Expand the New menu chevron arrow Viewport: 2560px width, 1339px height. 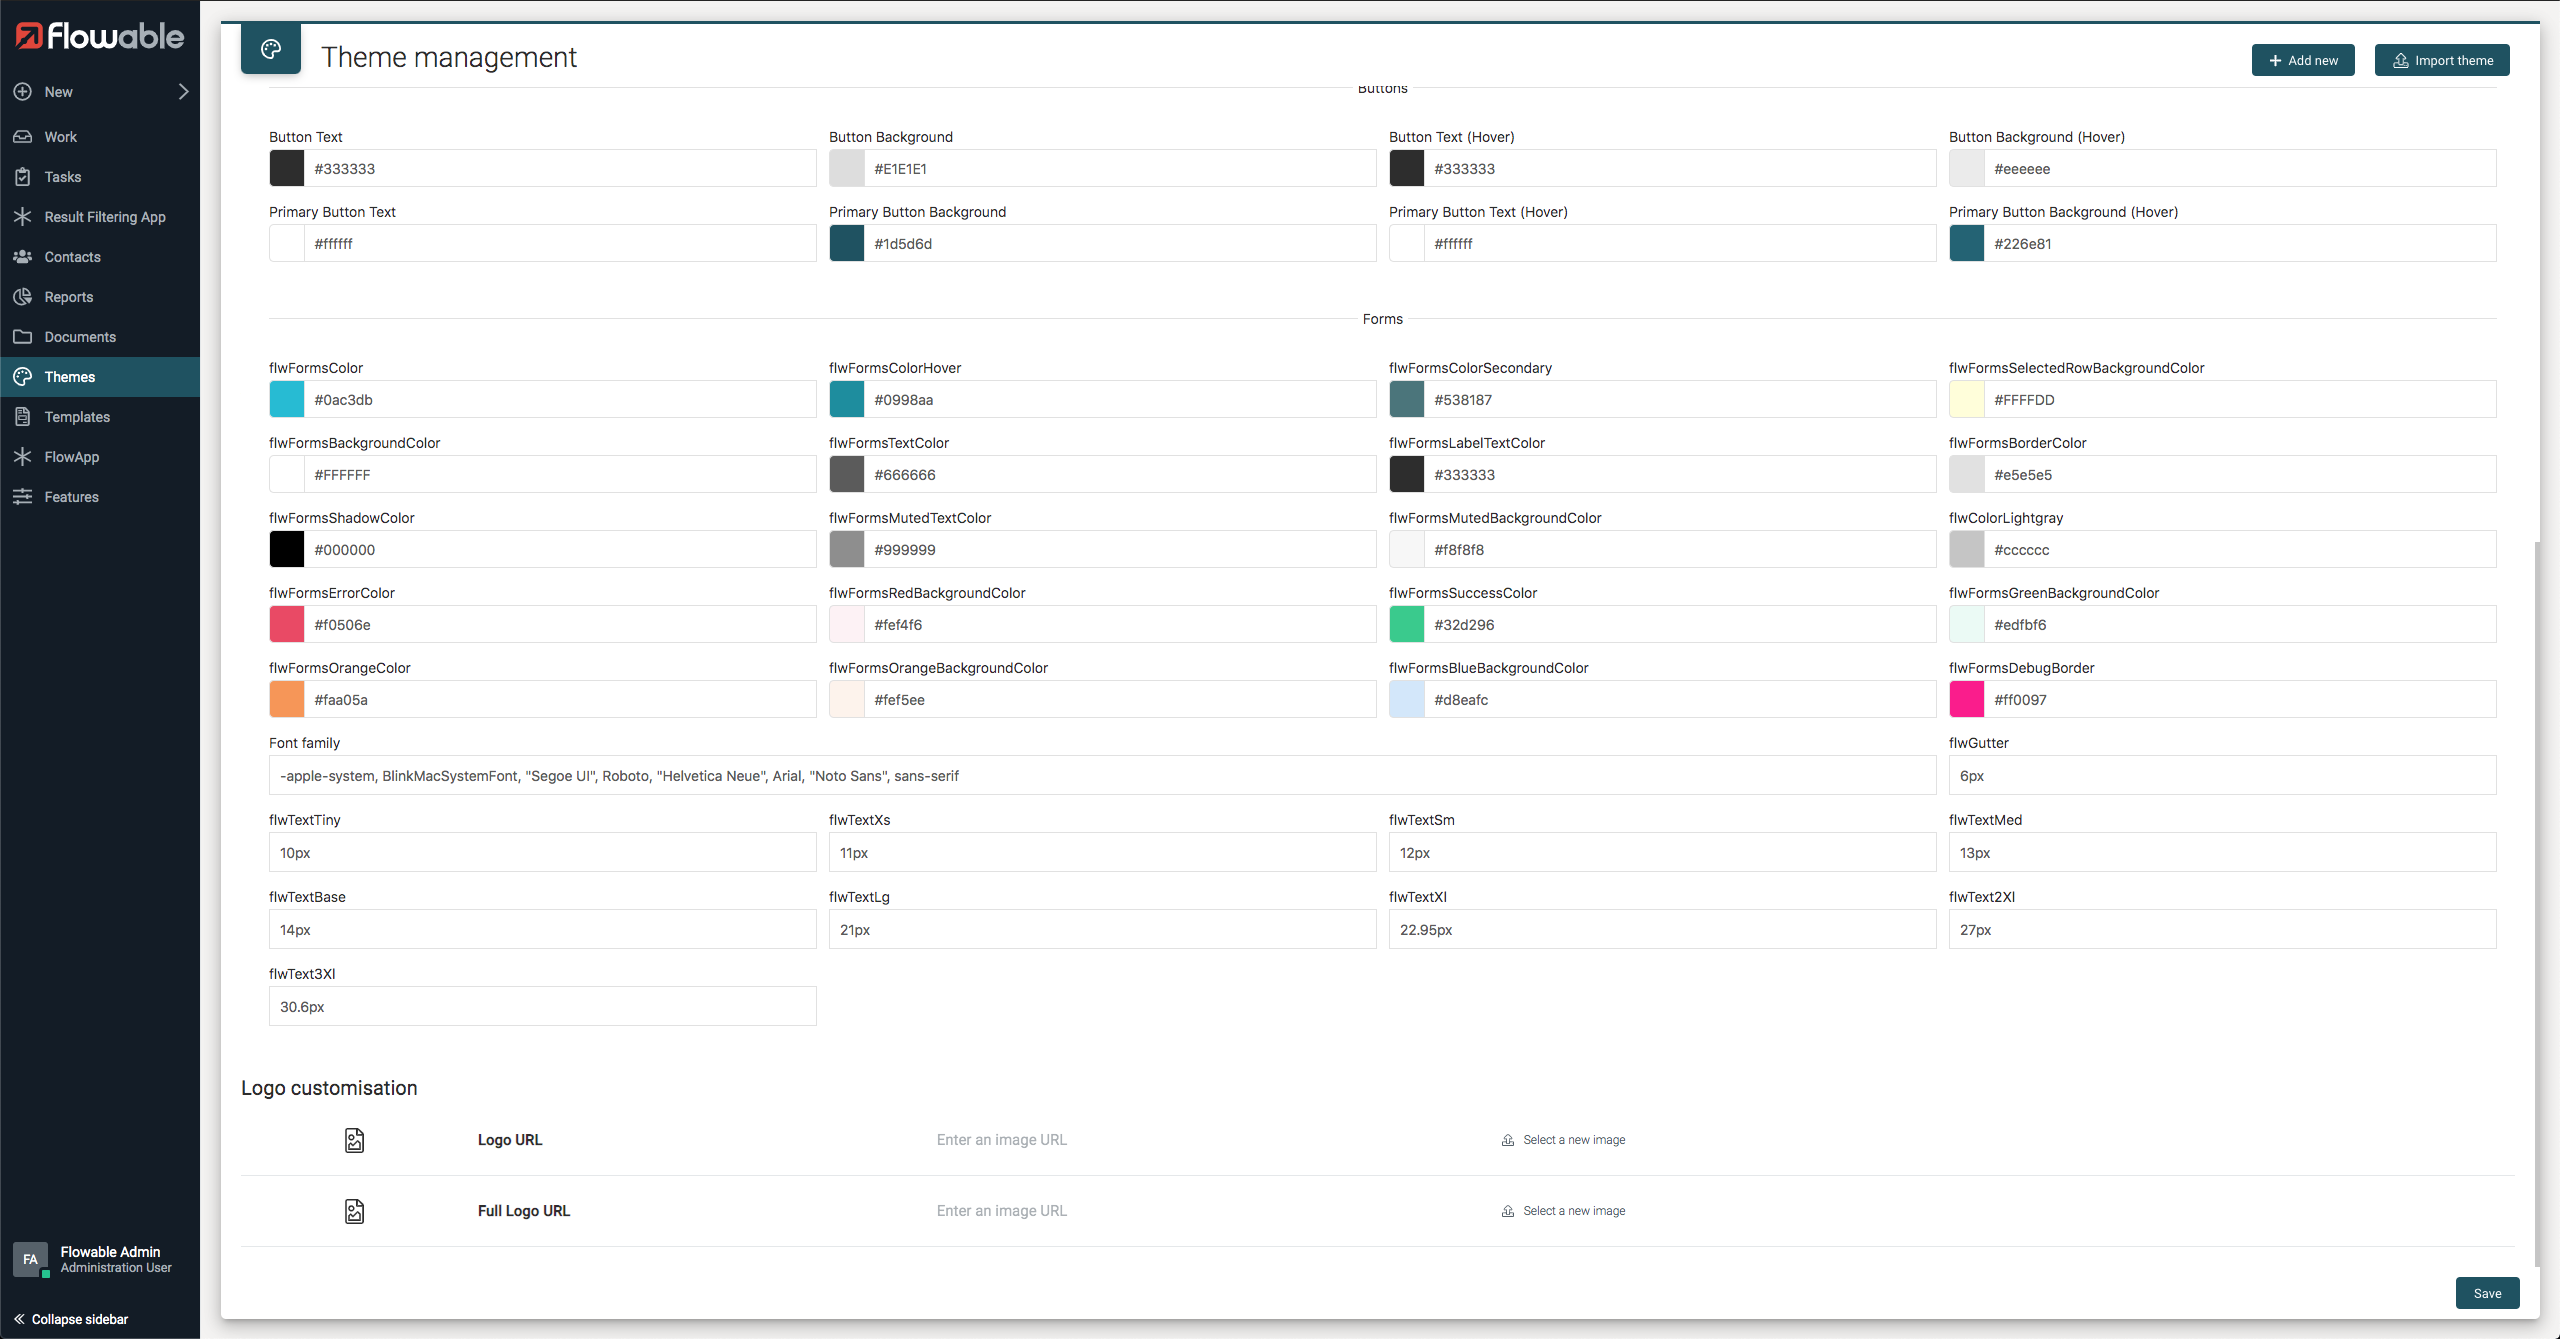[183, 92]
